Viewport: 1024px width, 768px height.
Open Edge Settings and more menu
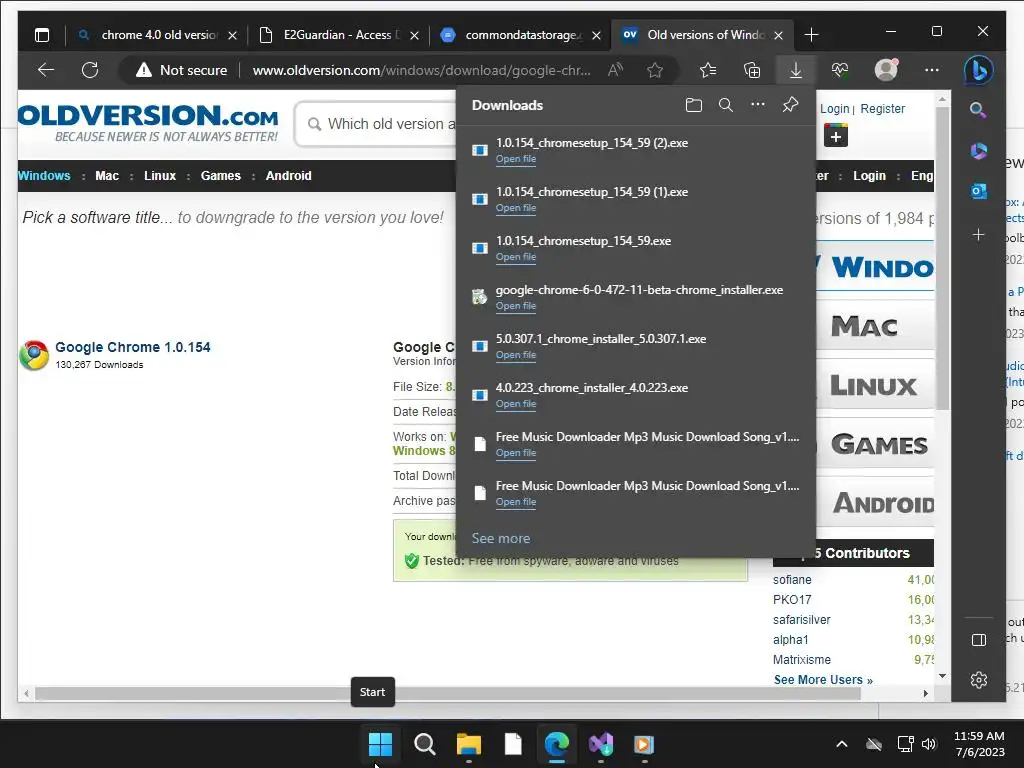932,70
